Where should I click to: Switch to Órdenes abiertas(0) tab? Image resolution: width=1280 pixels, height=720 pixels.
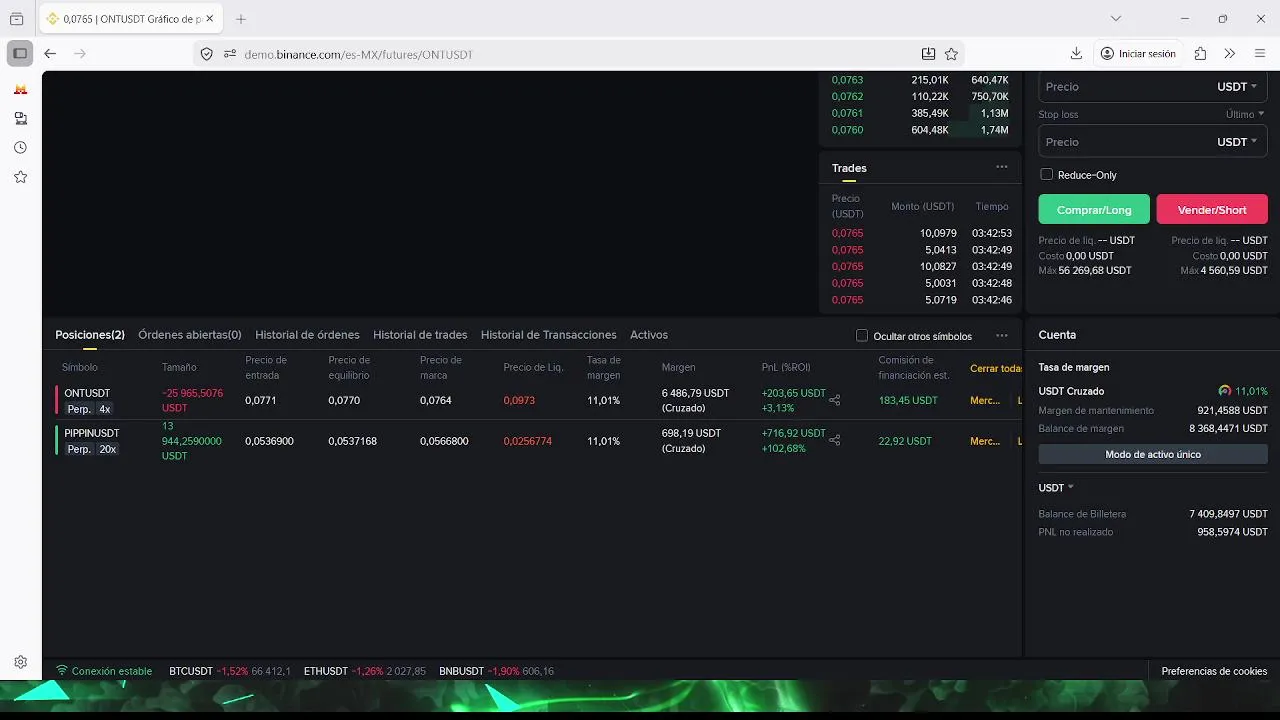[x=190, y=335]
